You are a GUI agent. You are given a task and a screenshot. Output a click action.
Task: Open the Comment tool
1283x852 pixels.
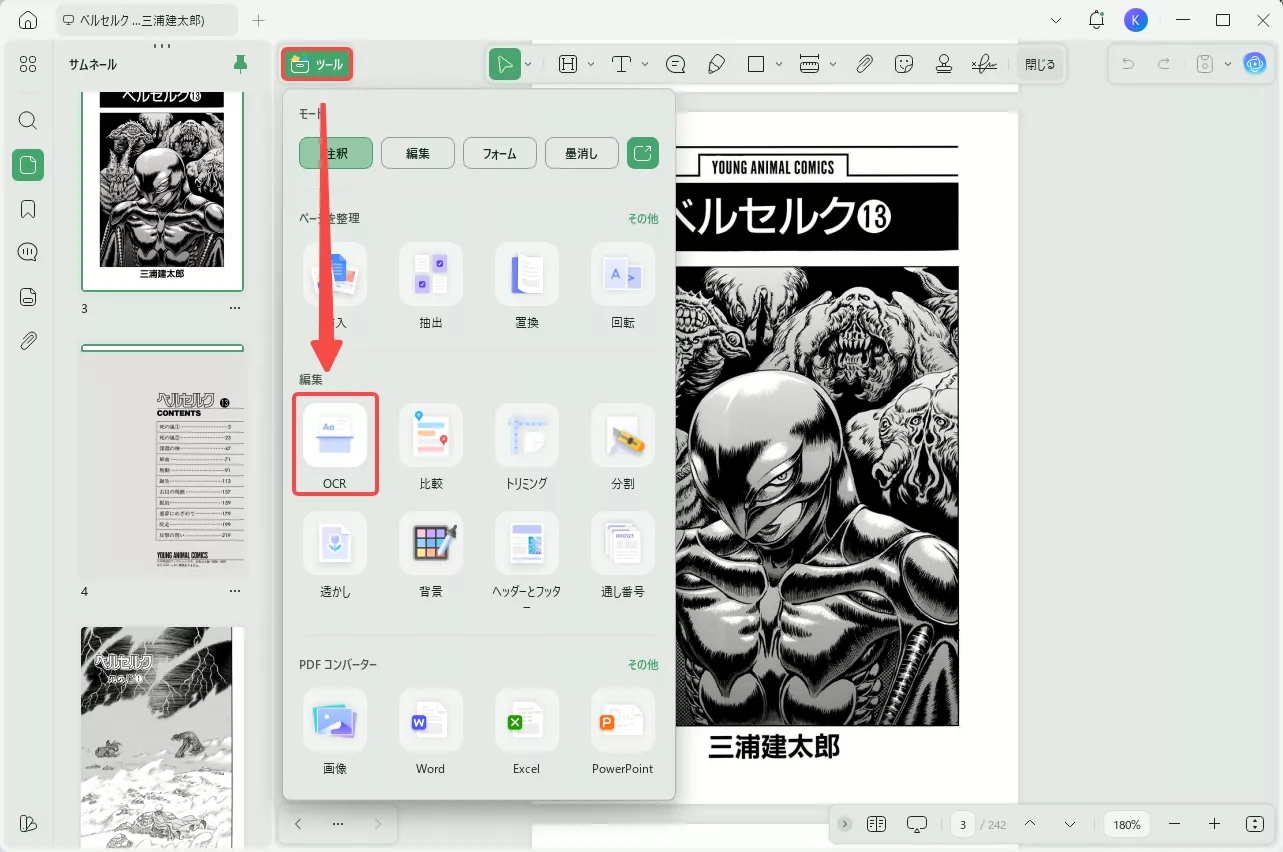point(676,63)
